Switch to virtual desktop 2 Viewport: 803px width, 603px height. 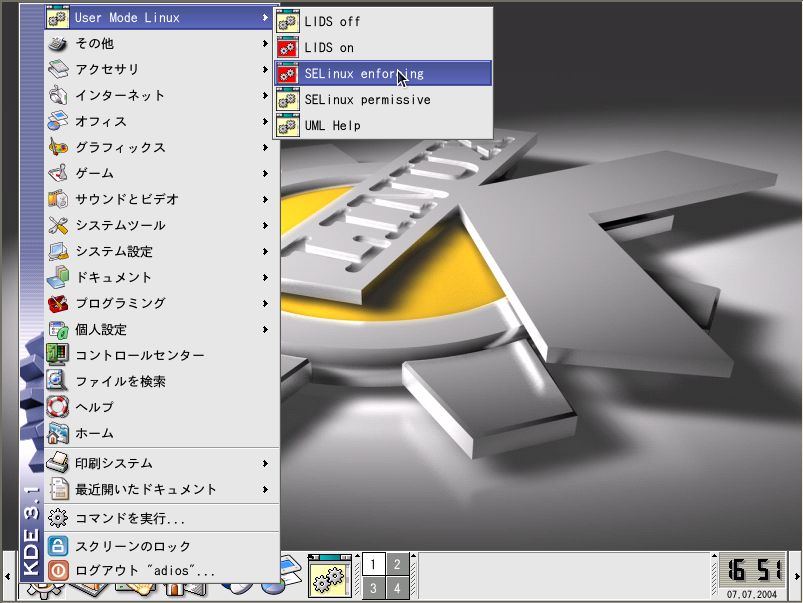pos(397,564)
